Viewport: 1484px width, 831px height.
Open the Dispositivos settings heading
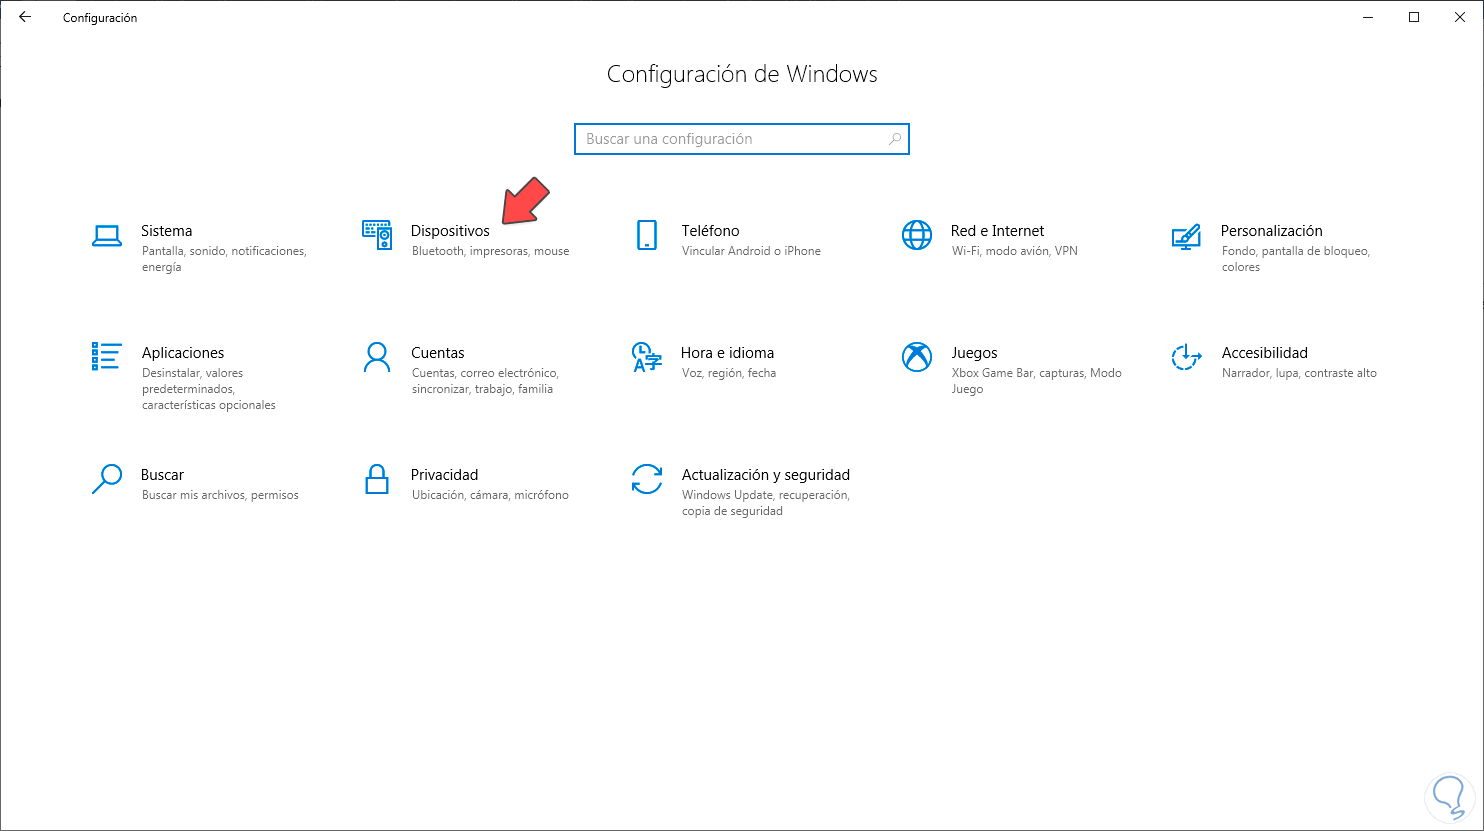click(x=450, y=231)
